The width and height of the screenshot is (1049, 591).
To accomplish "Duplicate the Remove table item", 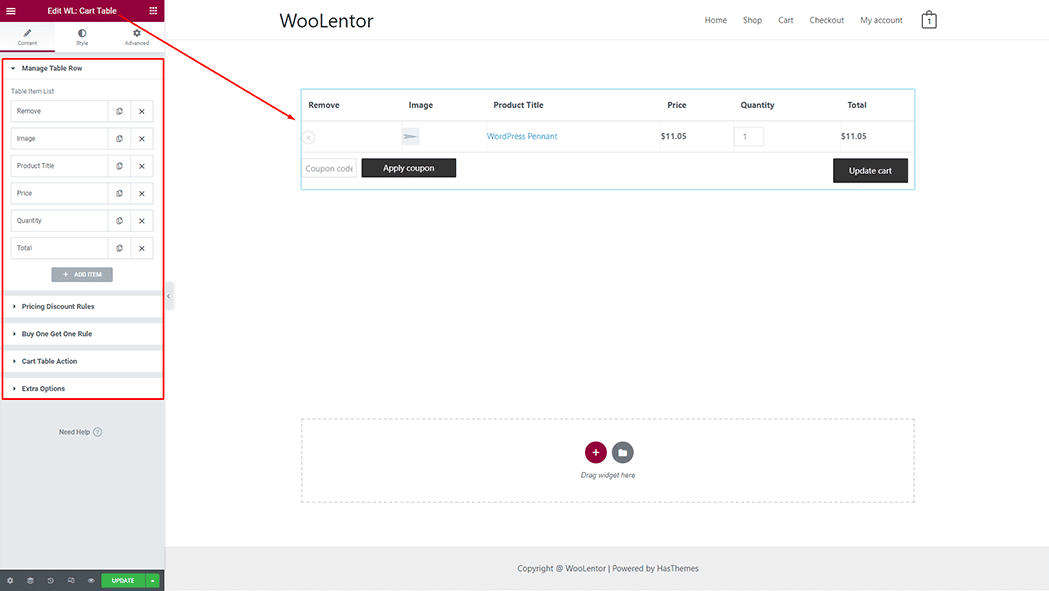I will 119,111.
